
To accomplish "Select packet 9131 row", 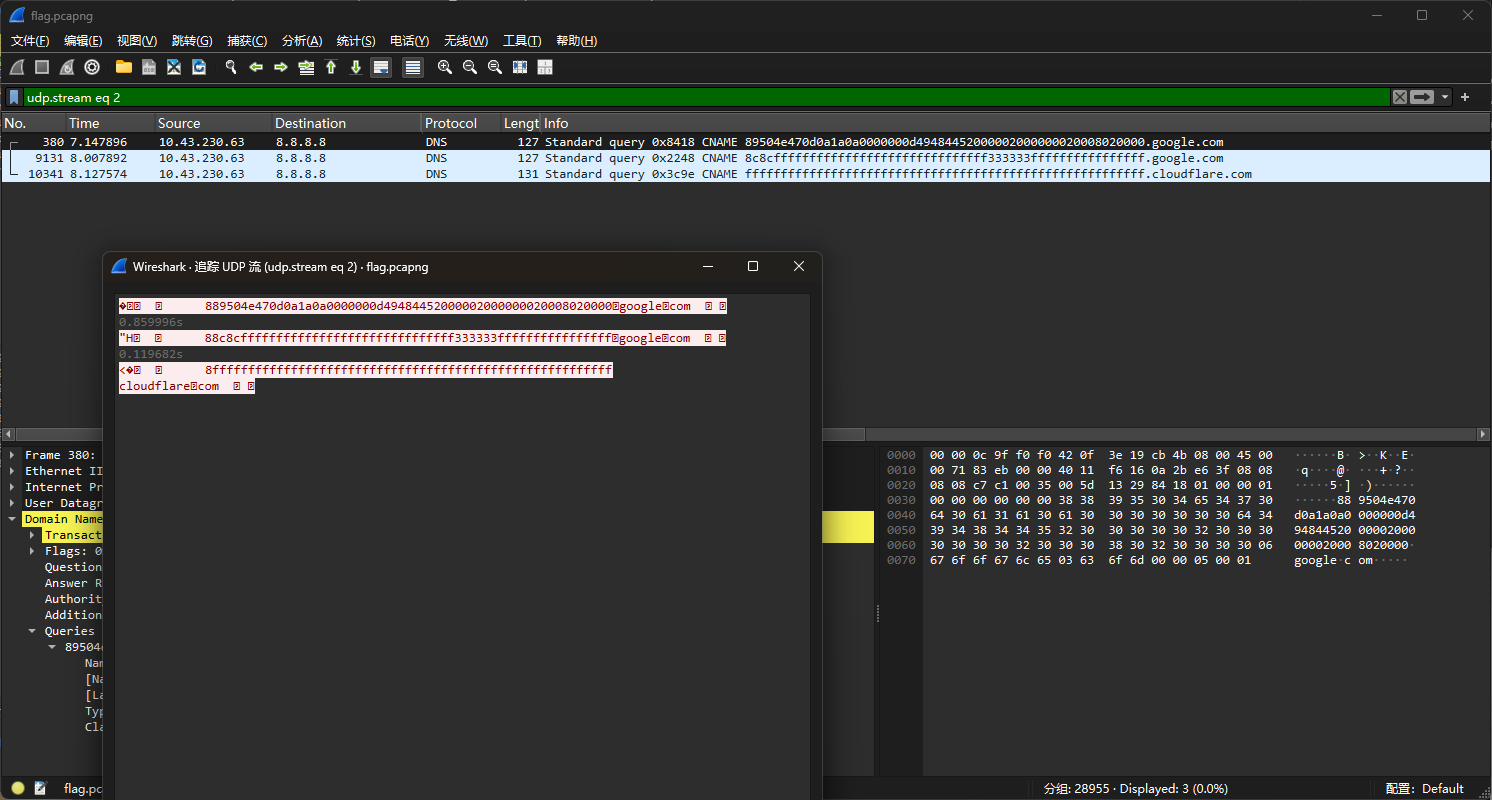I will click(x=746, y=158).
